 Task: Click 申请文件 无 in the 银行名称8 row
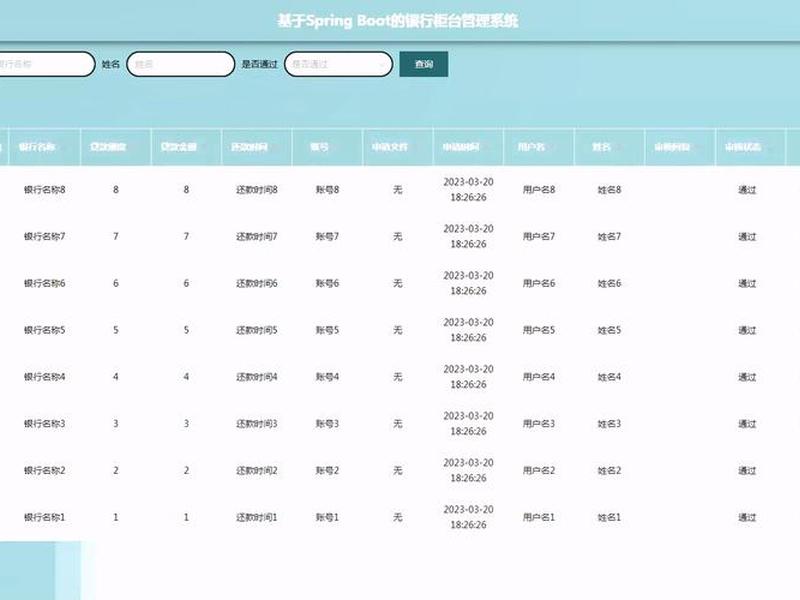pos(397,190)
